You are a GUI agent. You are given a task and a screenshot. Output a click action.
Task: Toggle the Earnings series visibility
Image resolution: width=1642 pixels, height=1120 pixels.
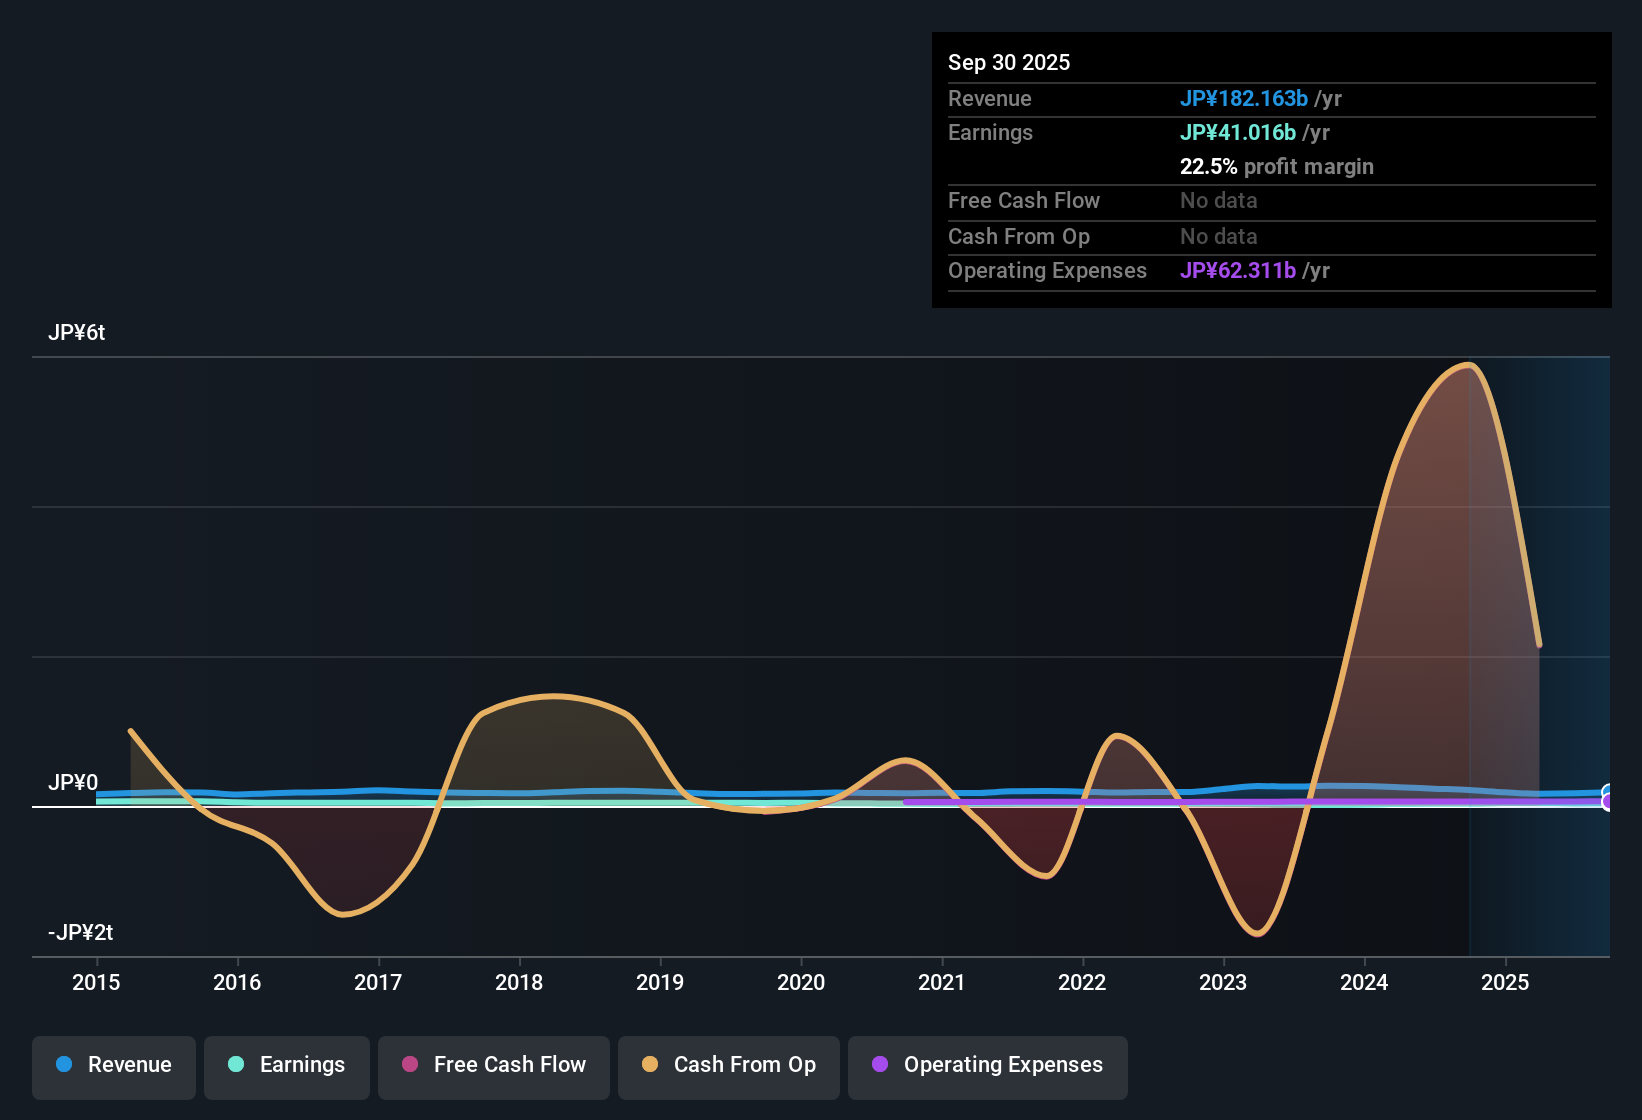point(287,1065)
